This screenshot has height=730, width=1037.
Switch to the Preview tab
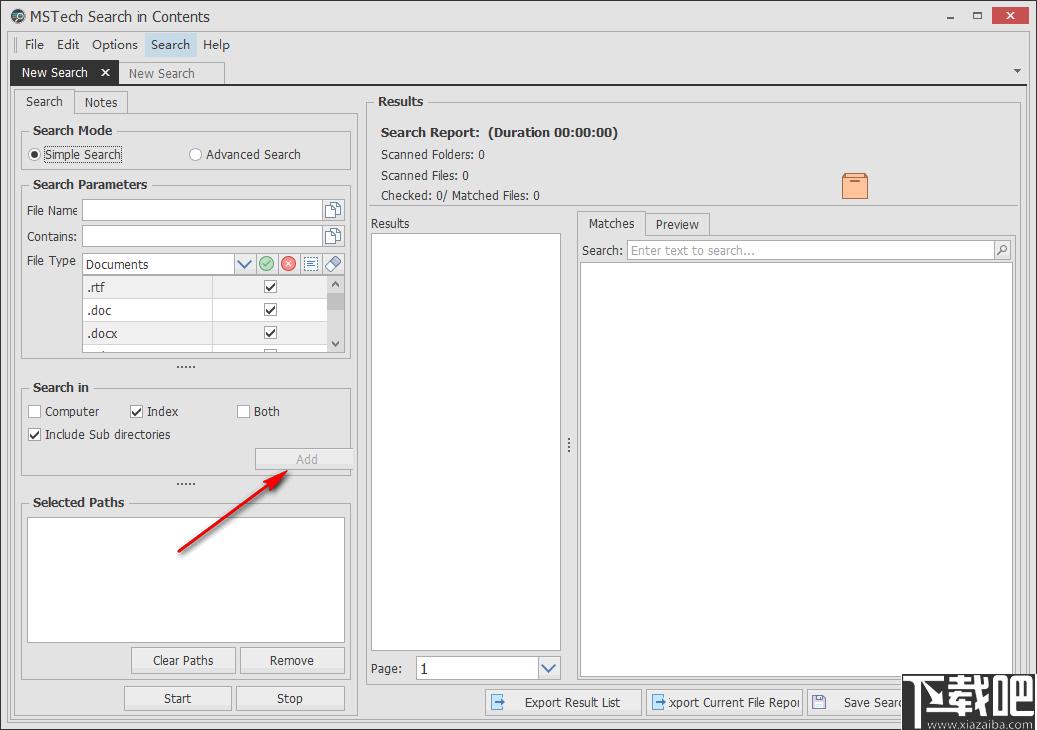677,224
